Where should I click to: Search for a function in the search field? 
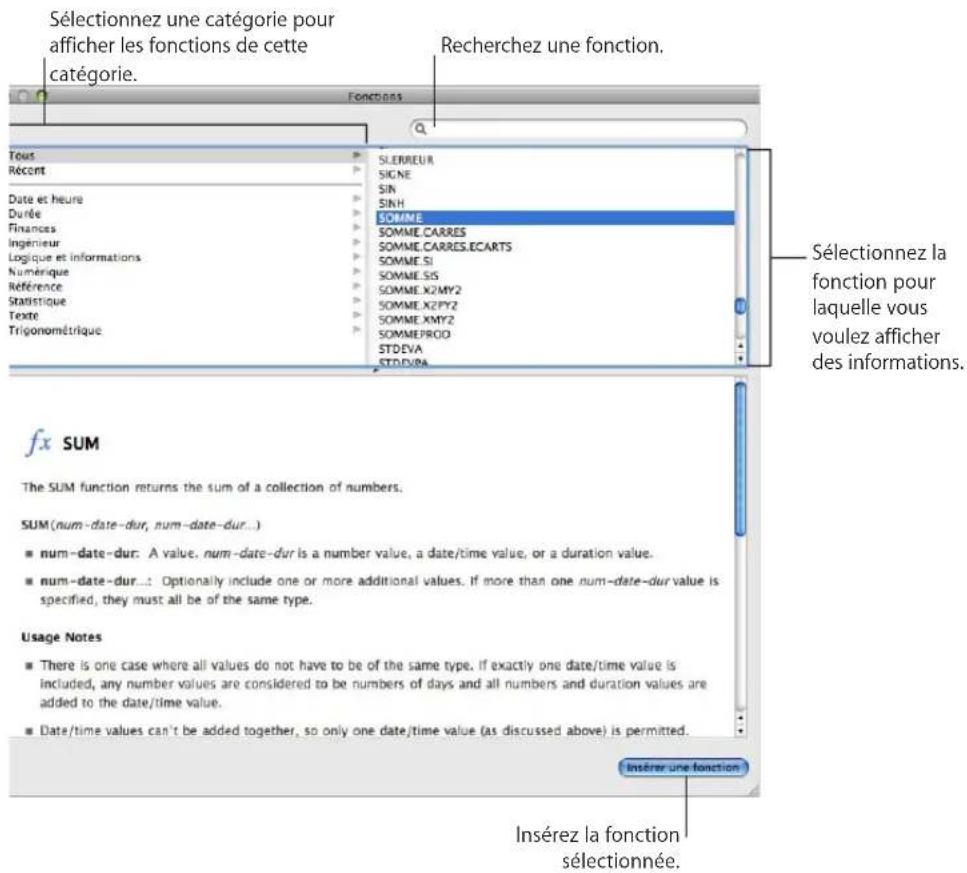click(578, 129)
